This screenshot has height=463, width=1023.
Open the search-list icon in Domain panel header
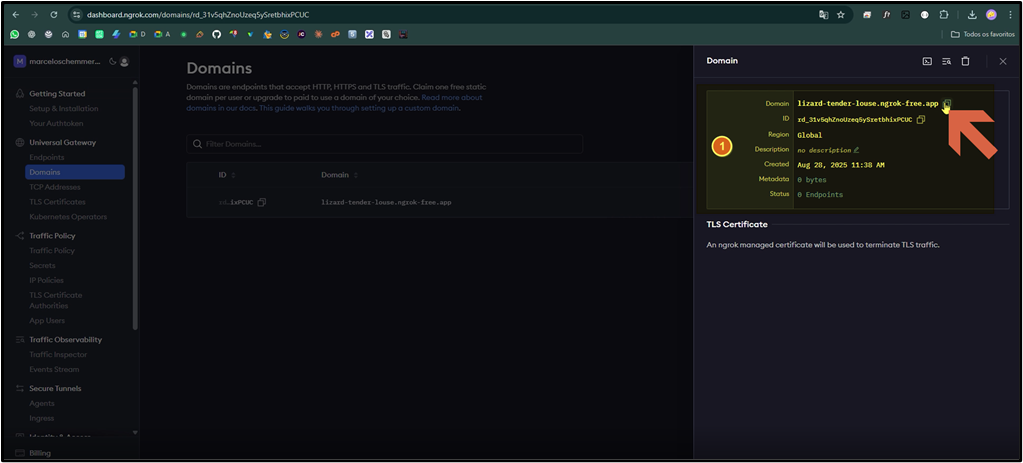click(x=946, y=61)
